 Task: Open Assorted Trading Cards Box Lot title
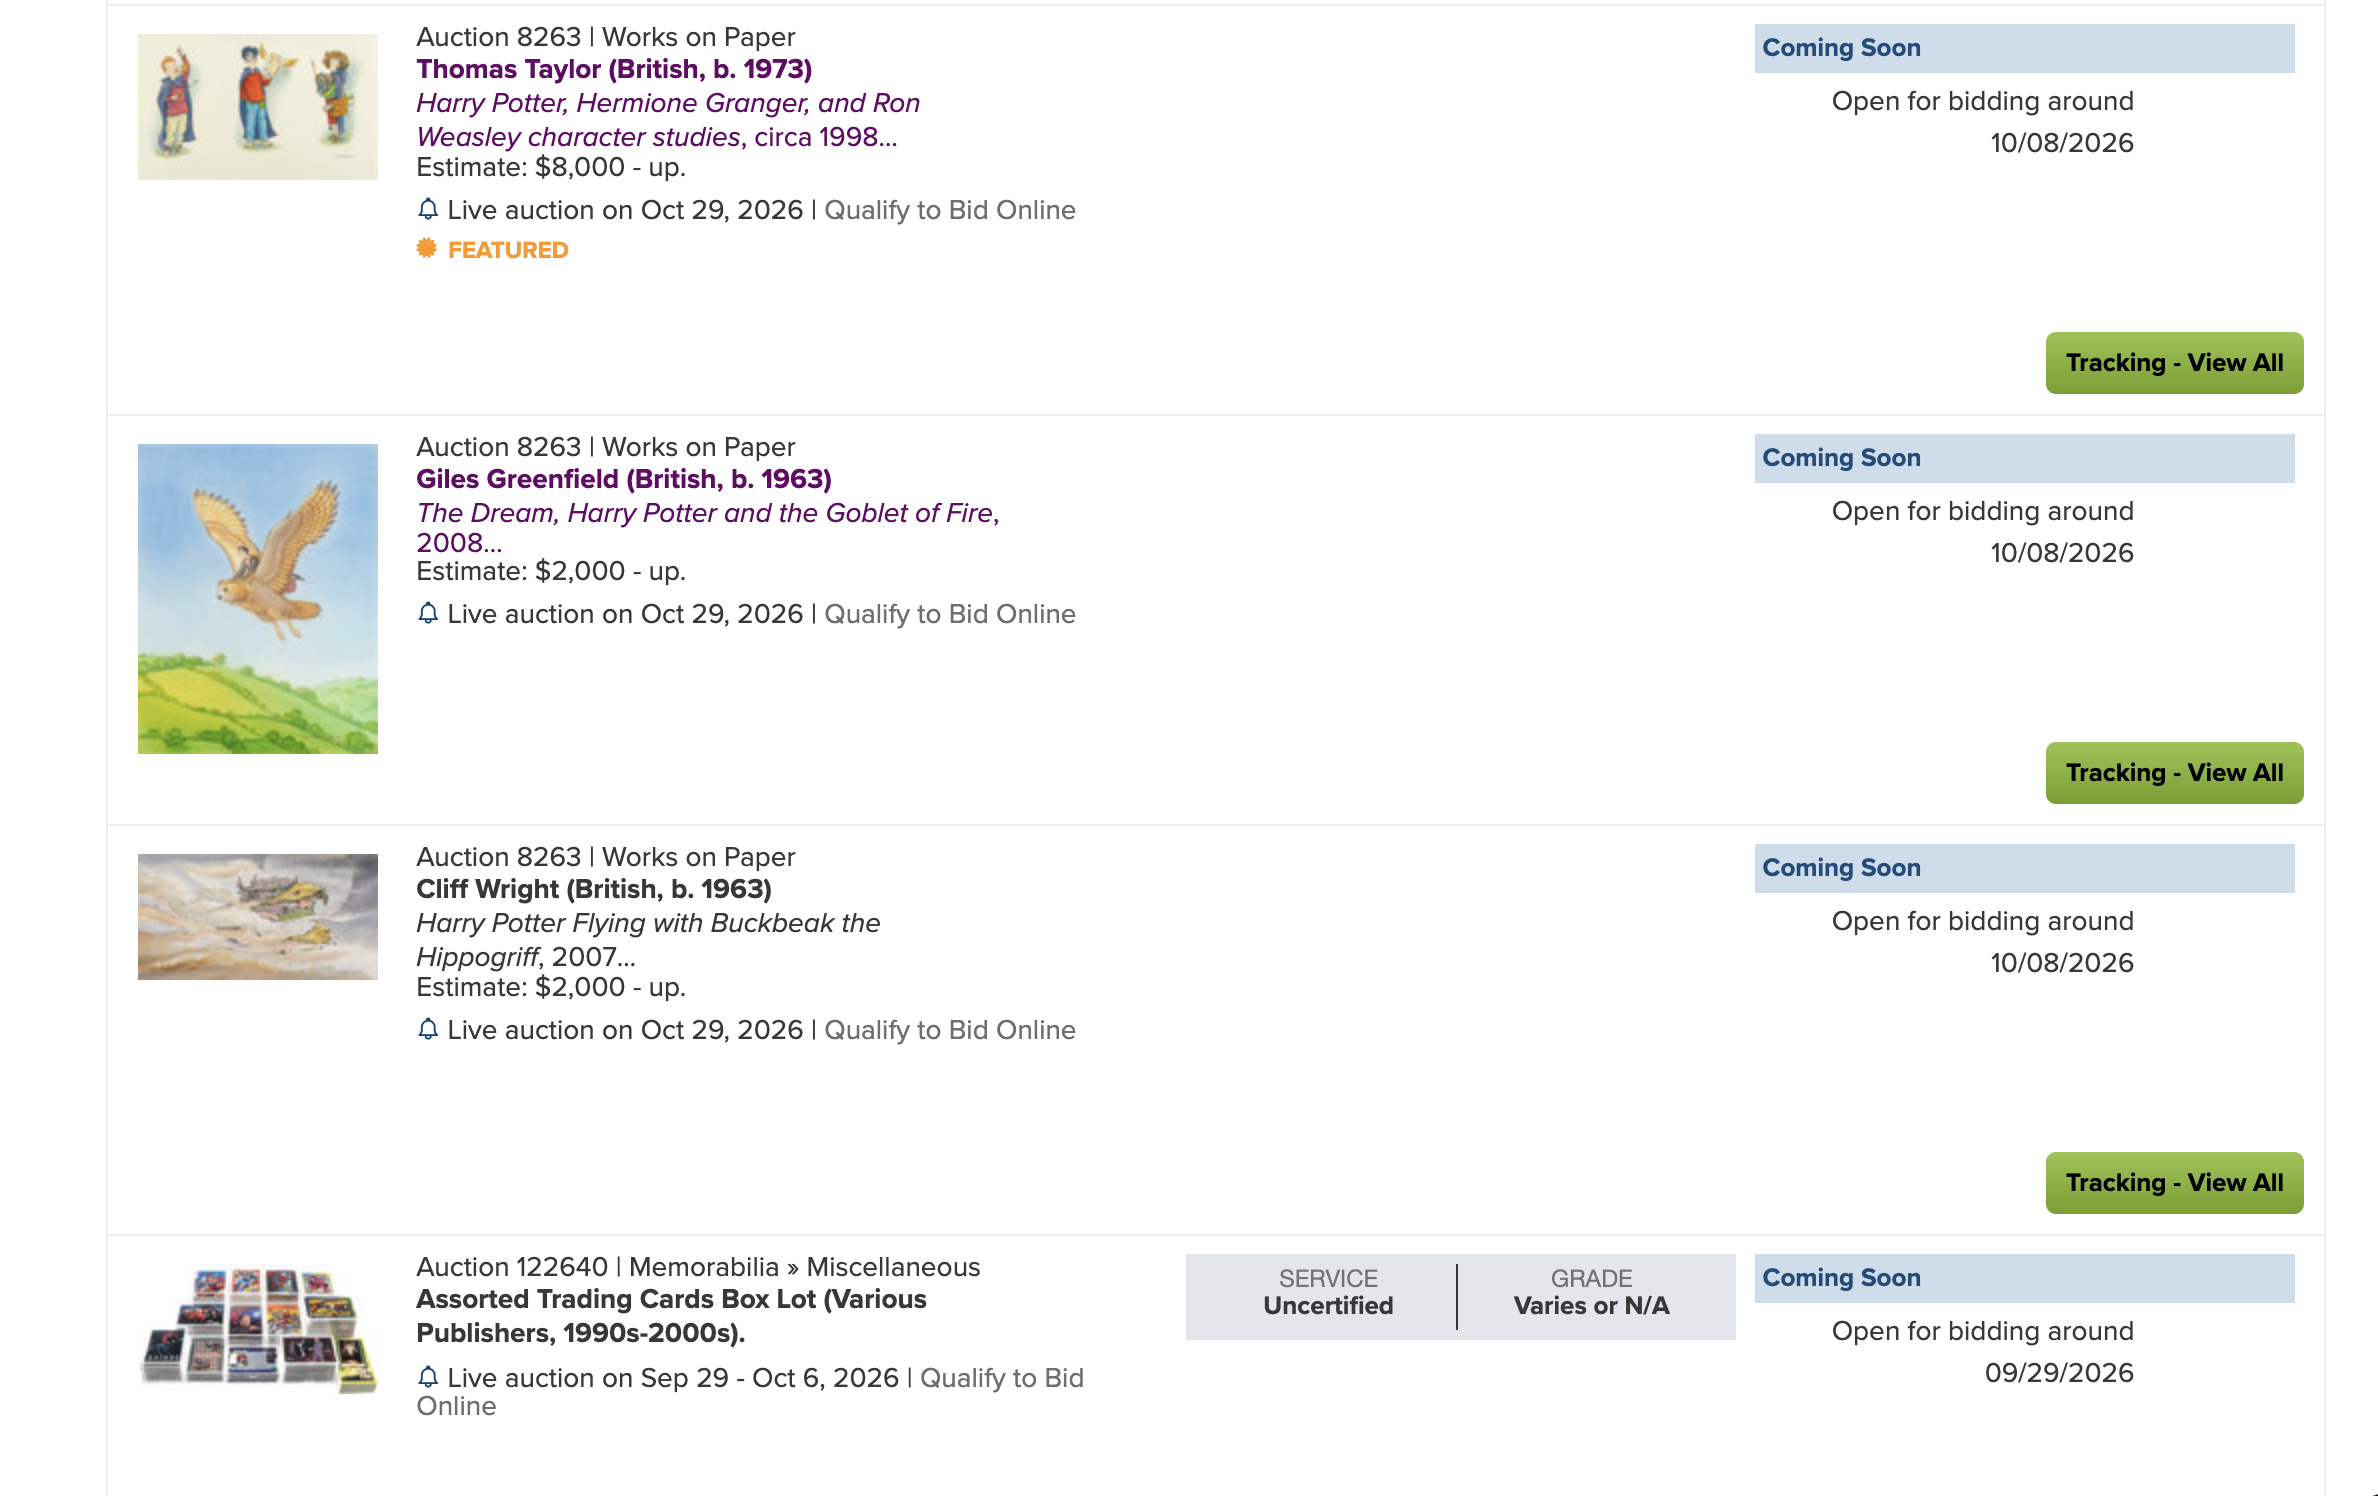[671, 1316]
